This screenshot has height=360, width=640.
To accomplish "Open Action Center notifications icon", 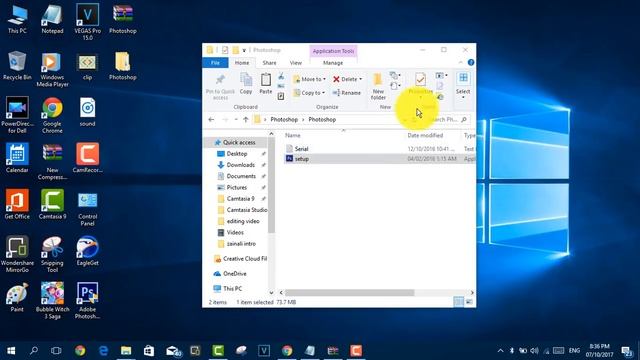I will coord(626,351).
